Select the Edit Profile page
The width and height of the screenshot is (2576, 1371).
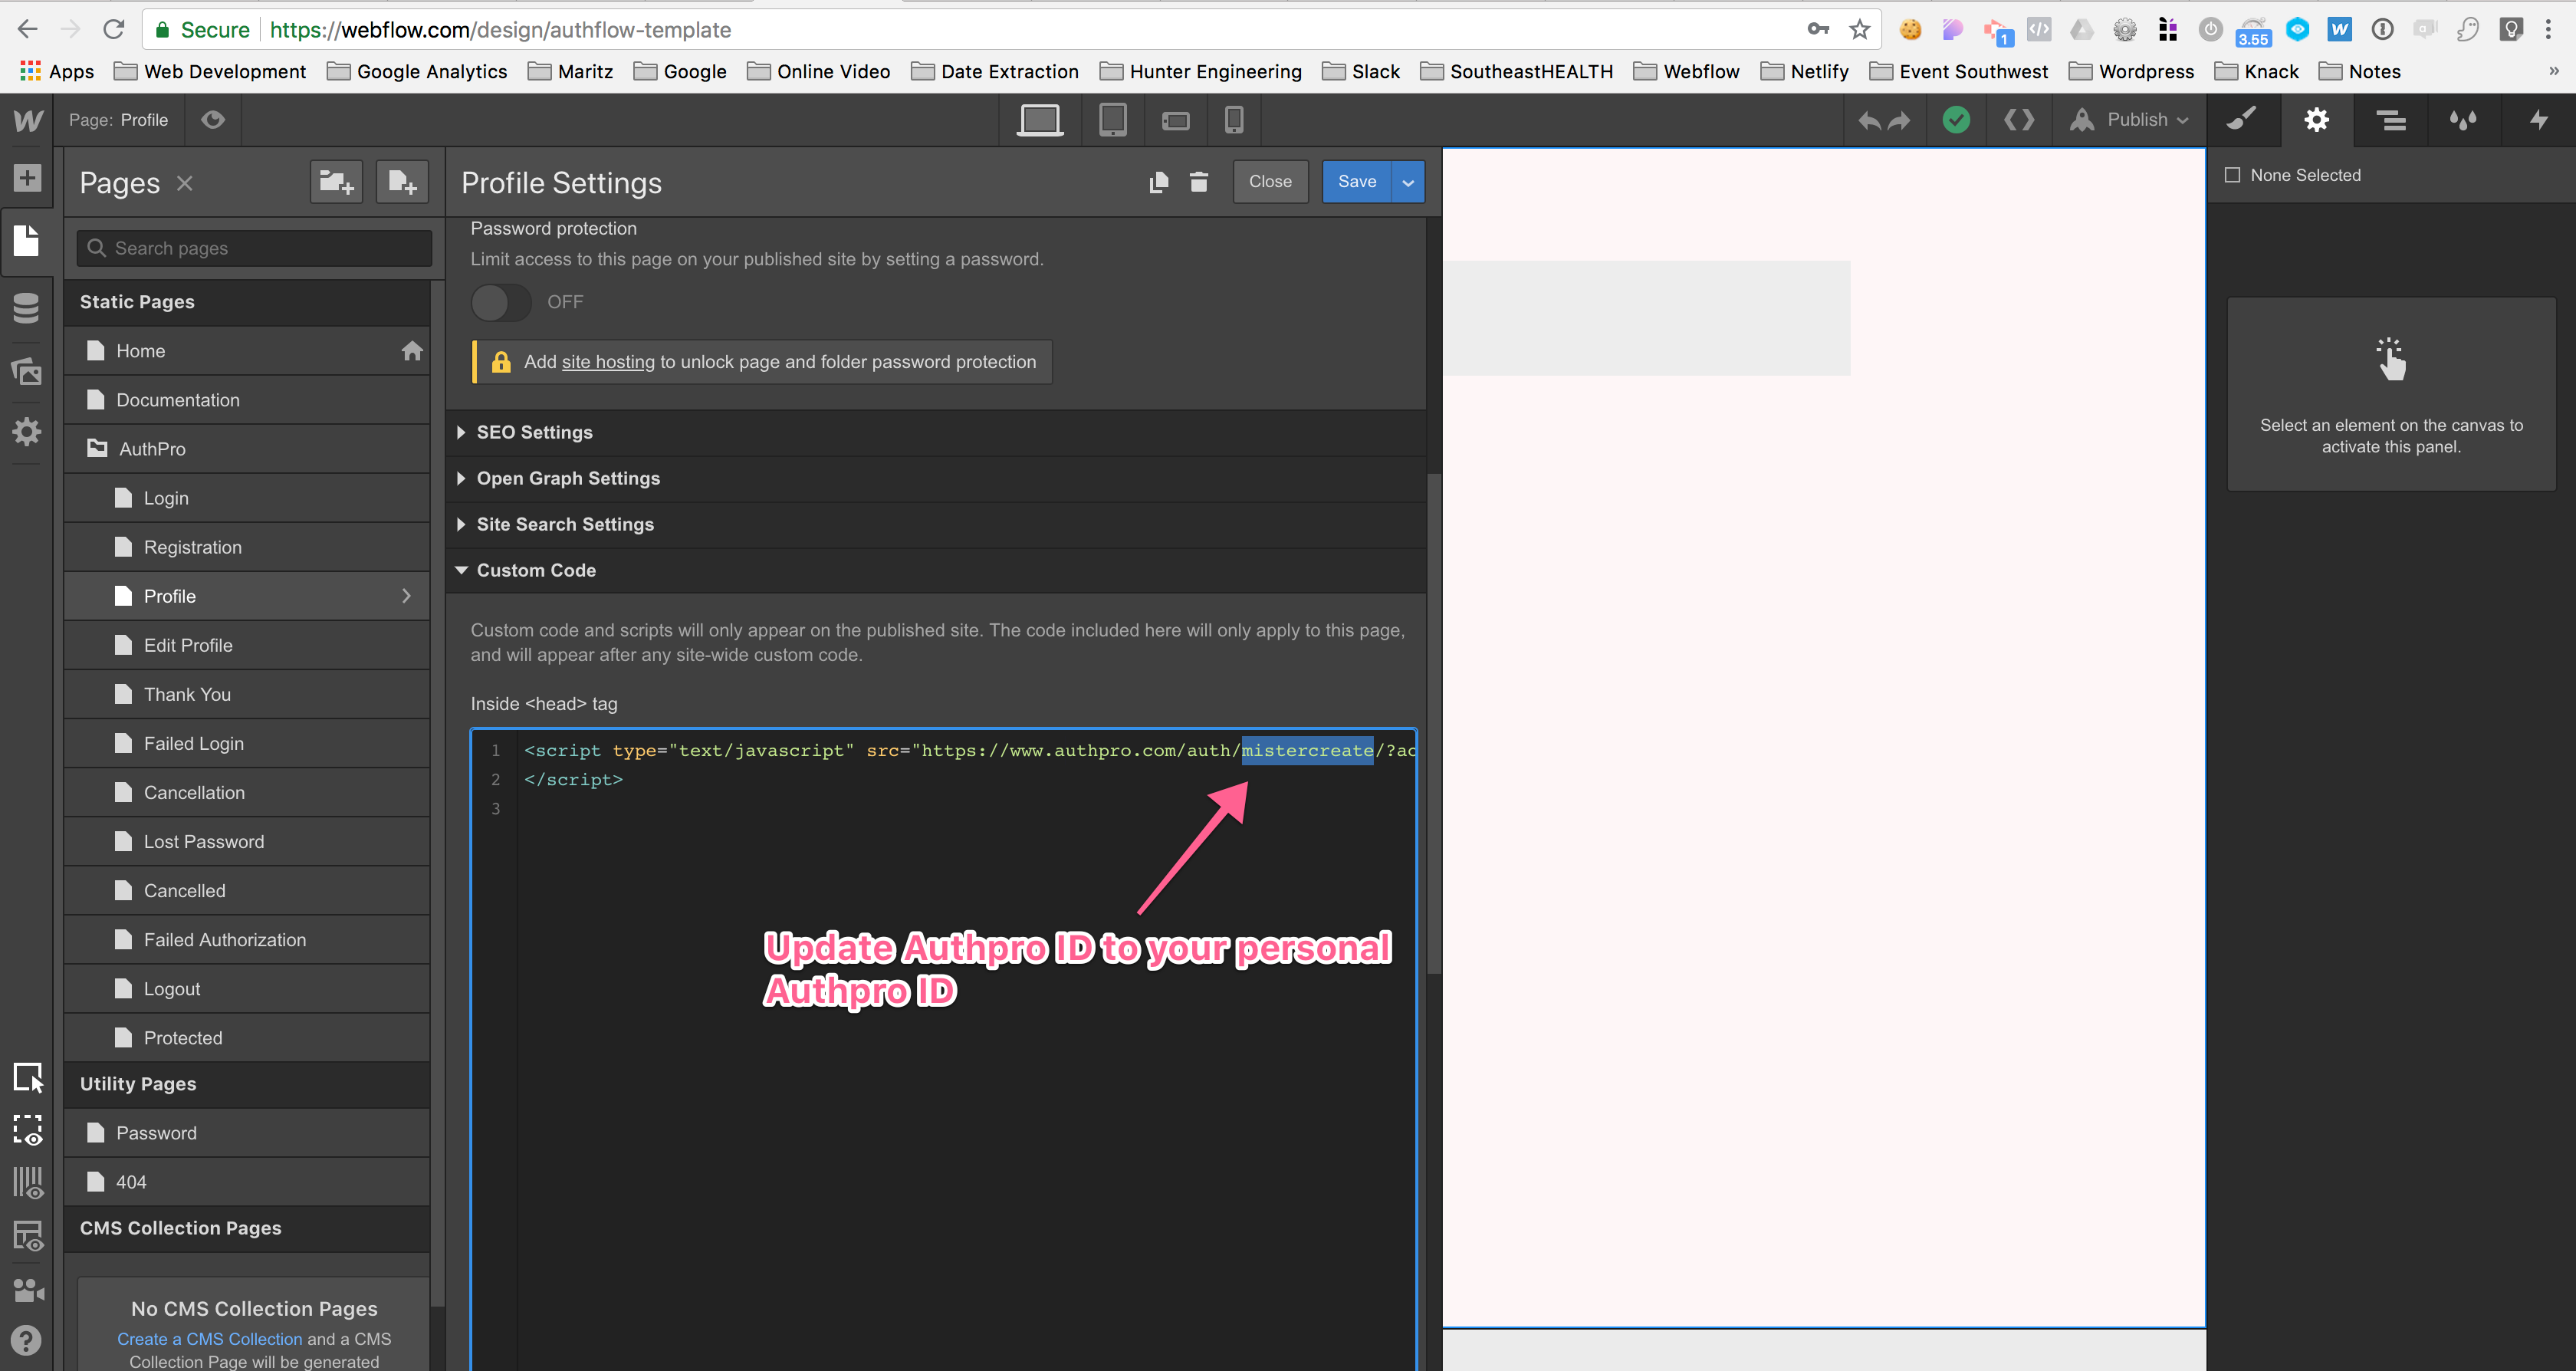click(x=247, y=645)
